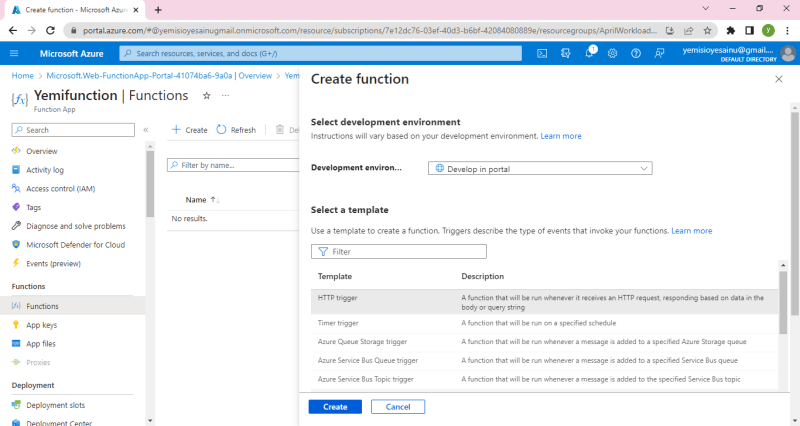This screenshot has height=426, width=800.
Task: Open the Feedback icon in top bar
Action: 659,53
